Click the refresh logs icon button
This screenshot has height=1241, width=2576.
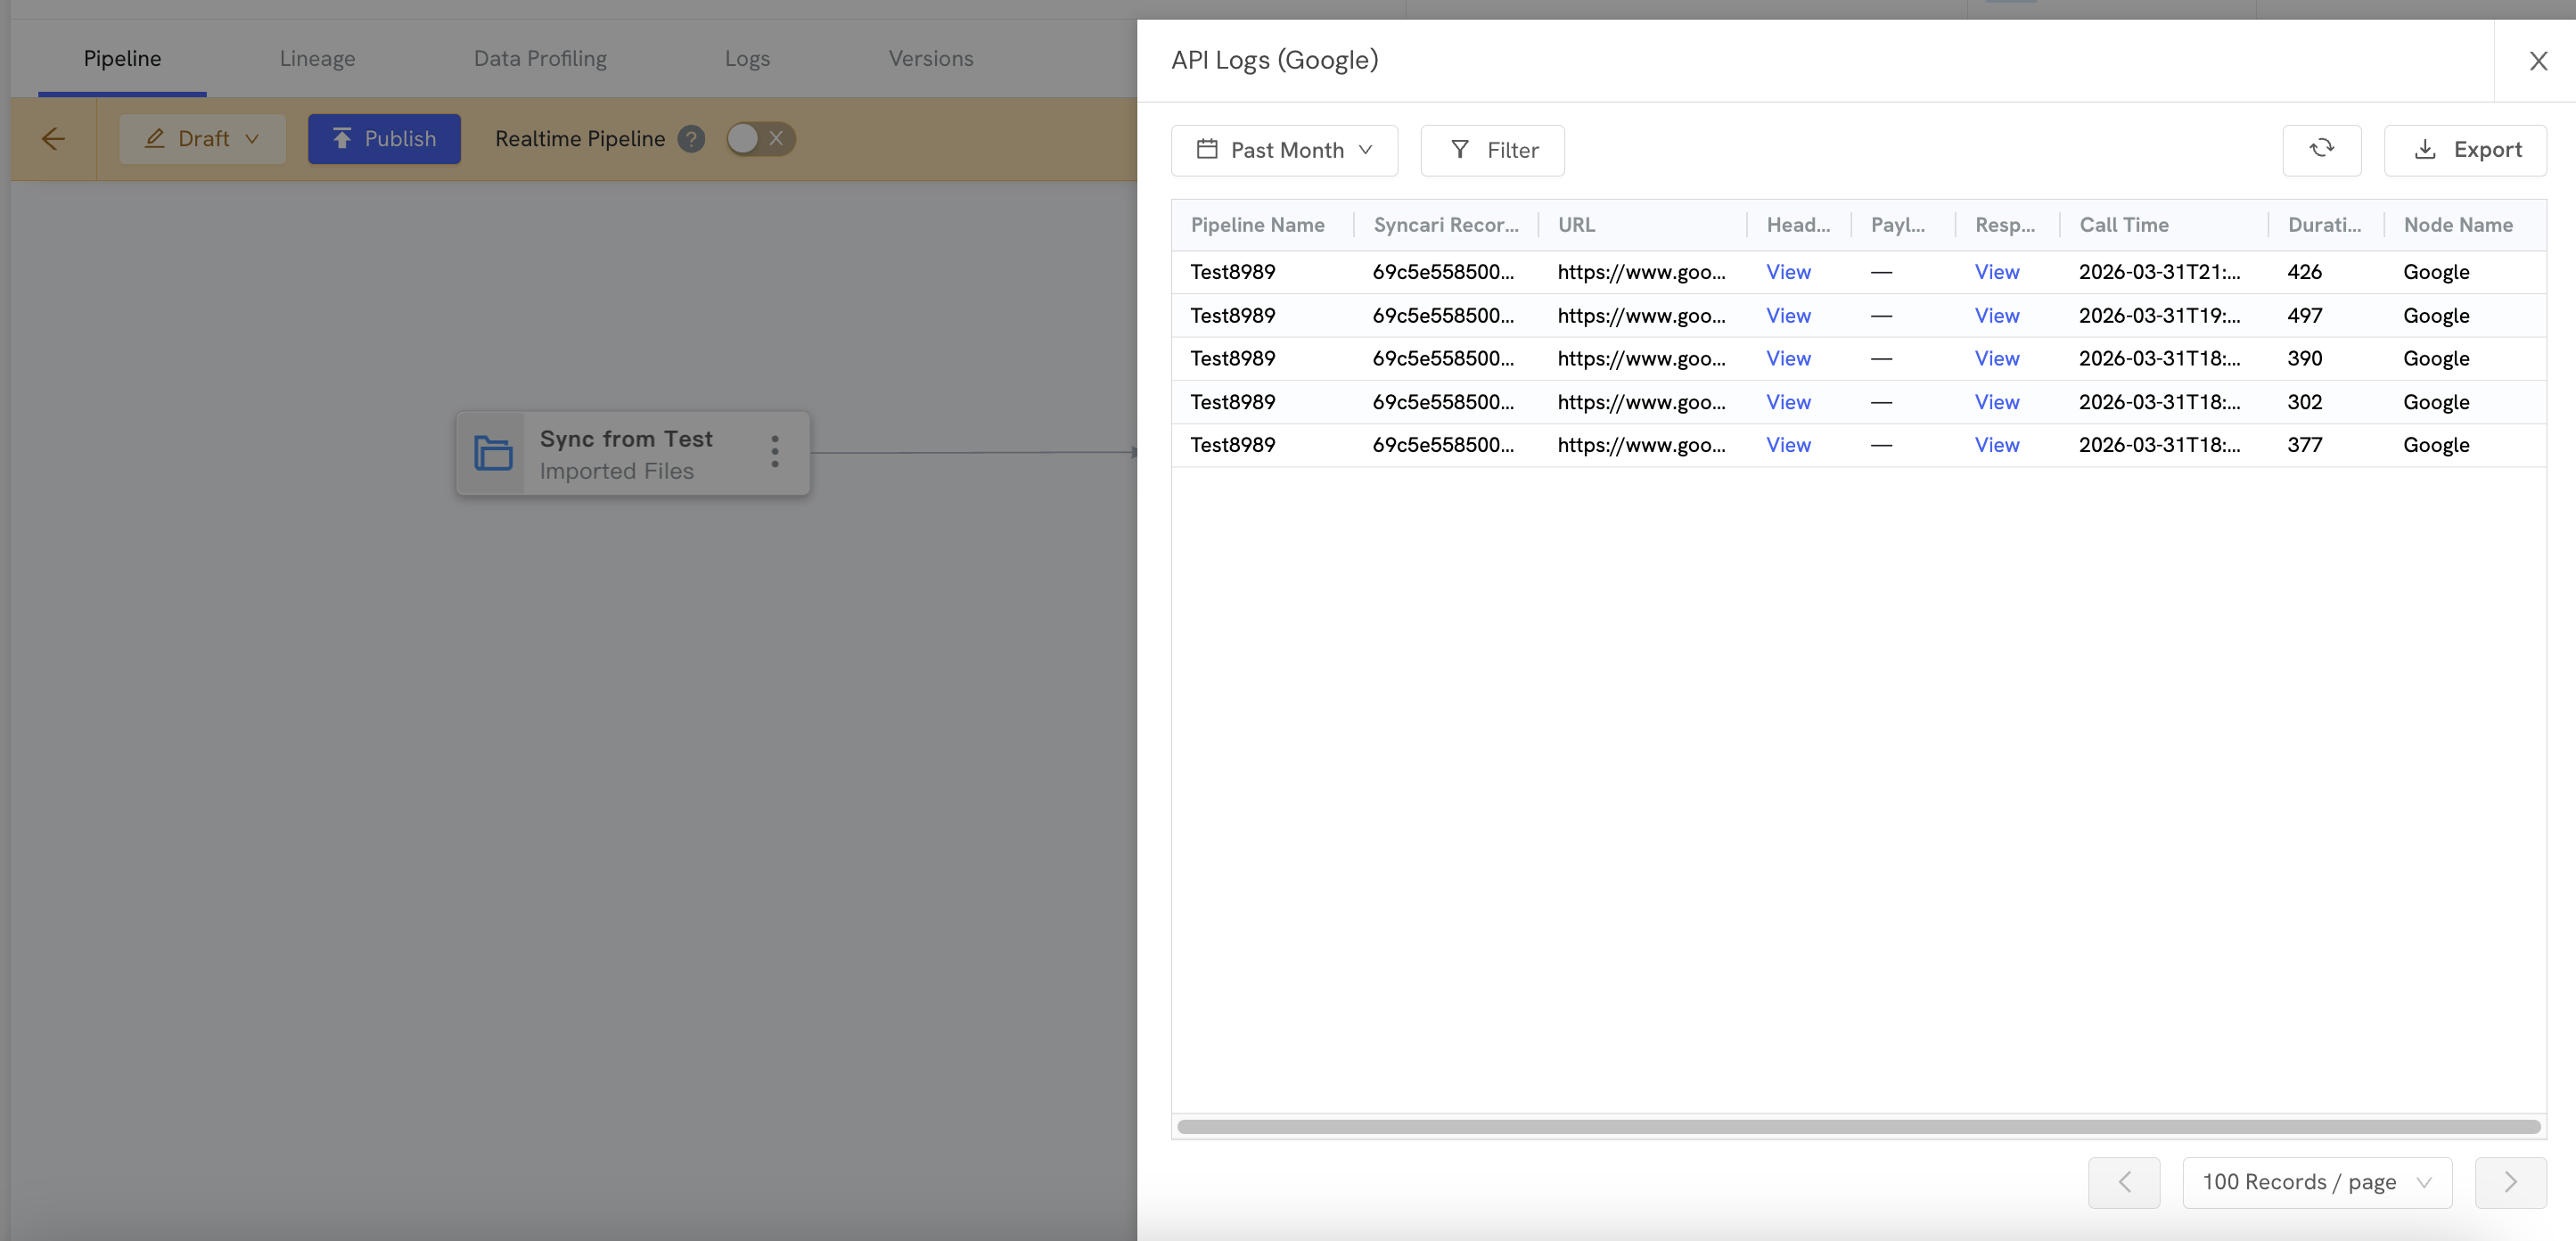tap(2321, 150)
